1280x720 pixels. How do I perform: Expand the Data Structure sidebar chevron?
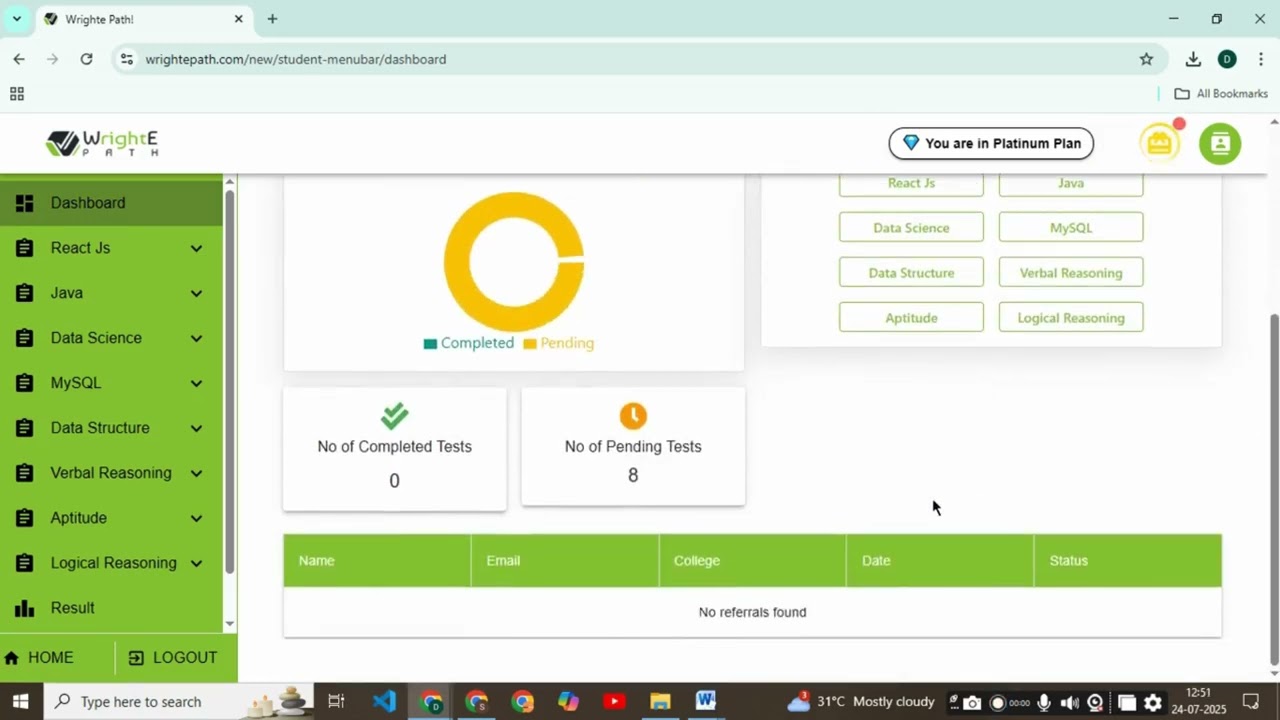(196, 428)
